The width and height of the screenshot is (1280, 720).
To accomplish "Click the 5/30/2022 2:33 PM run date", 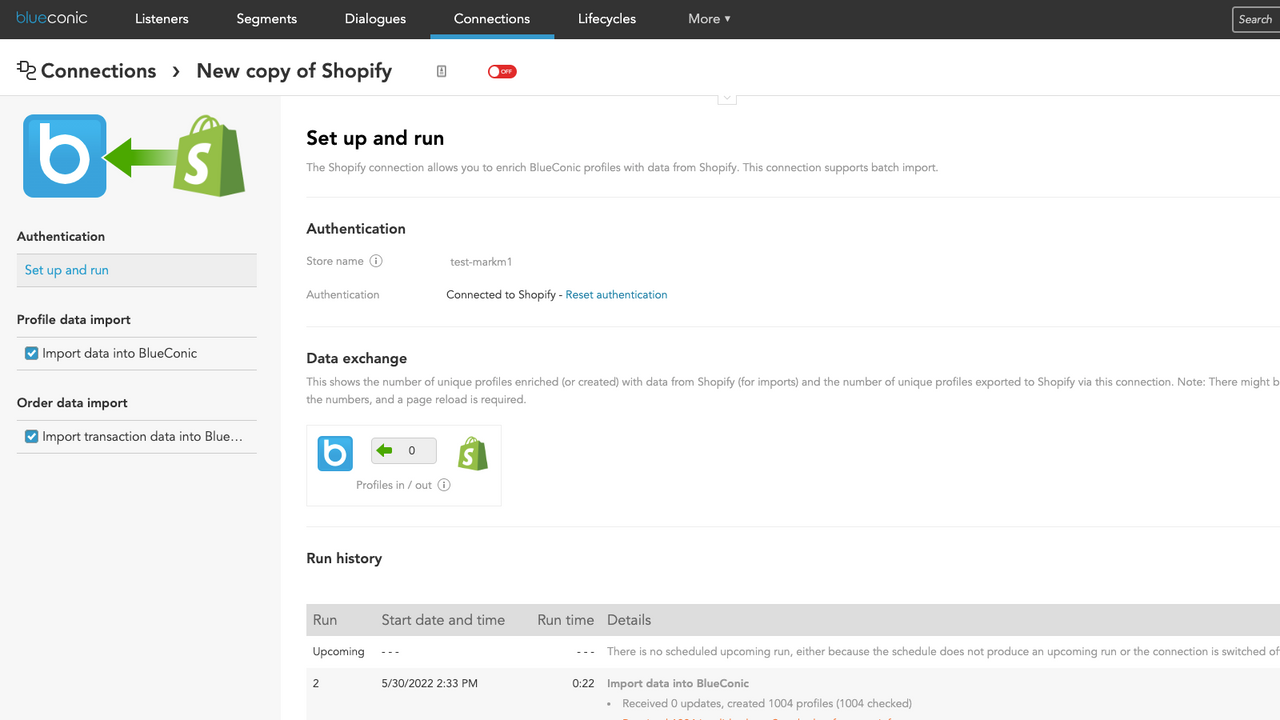I will click(429, 684).
